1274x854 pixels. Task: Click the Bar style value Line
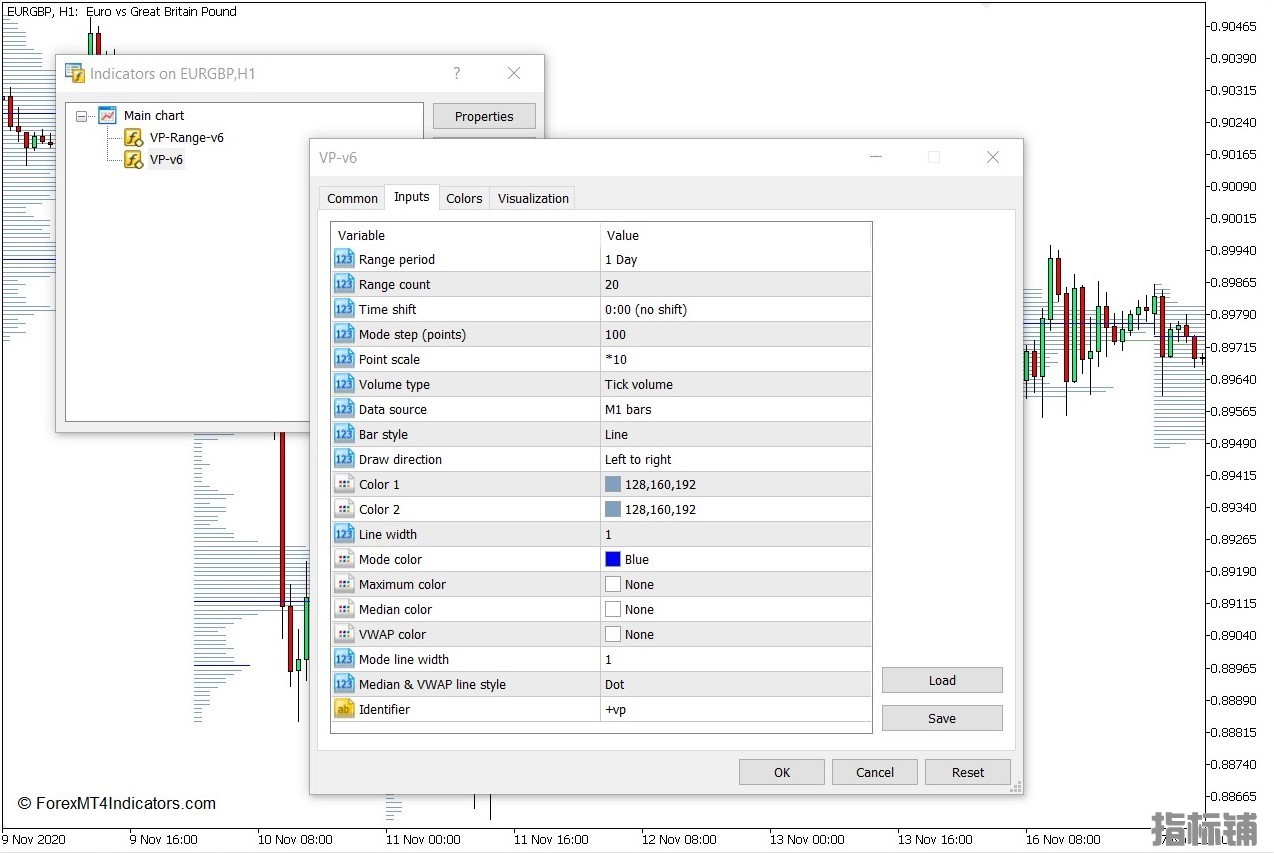616,434
